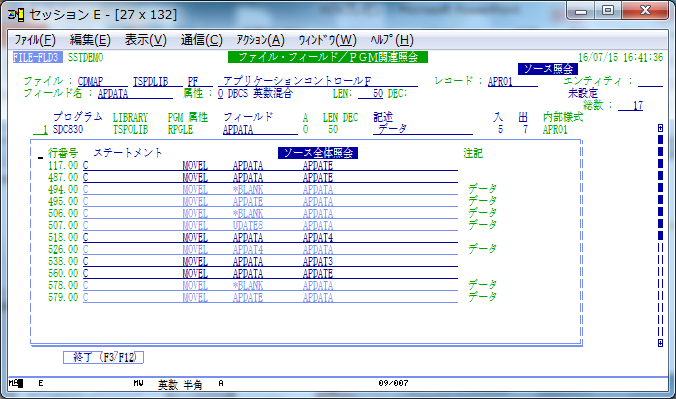Select statement line 526.00
Screen dimensions: 676x399
[270, 249]
